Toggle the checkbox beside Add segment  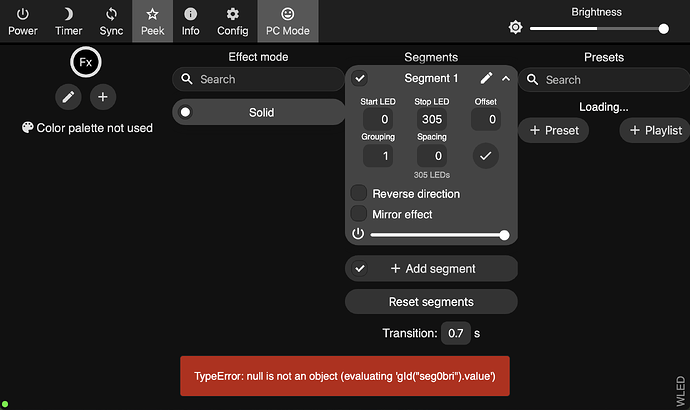coord(360,268)
